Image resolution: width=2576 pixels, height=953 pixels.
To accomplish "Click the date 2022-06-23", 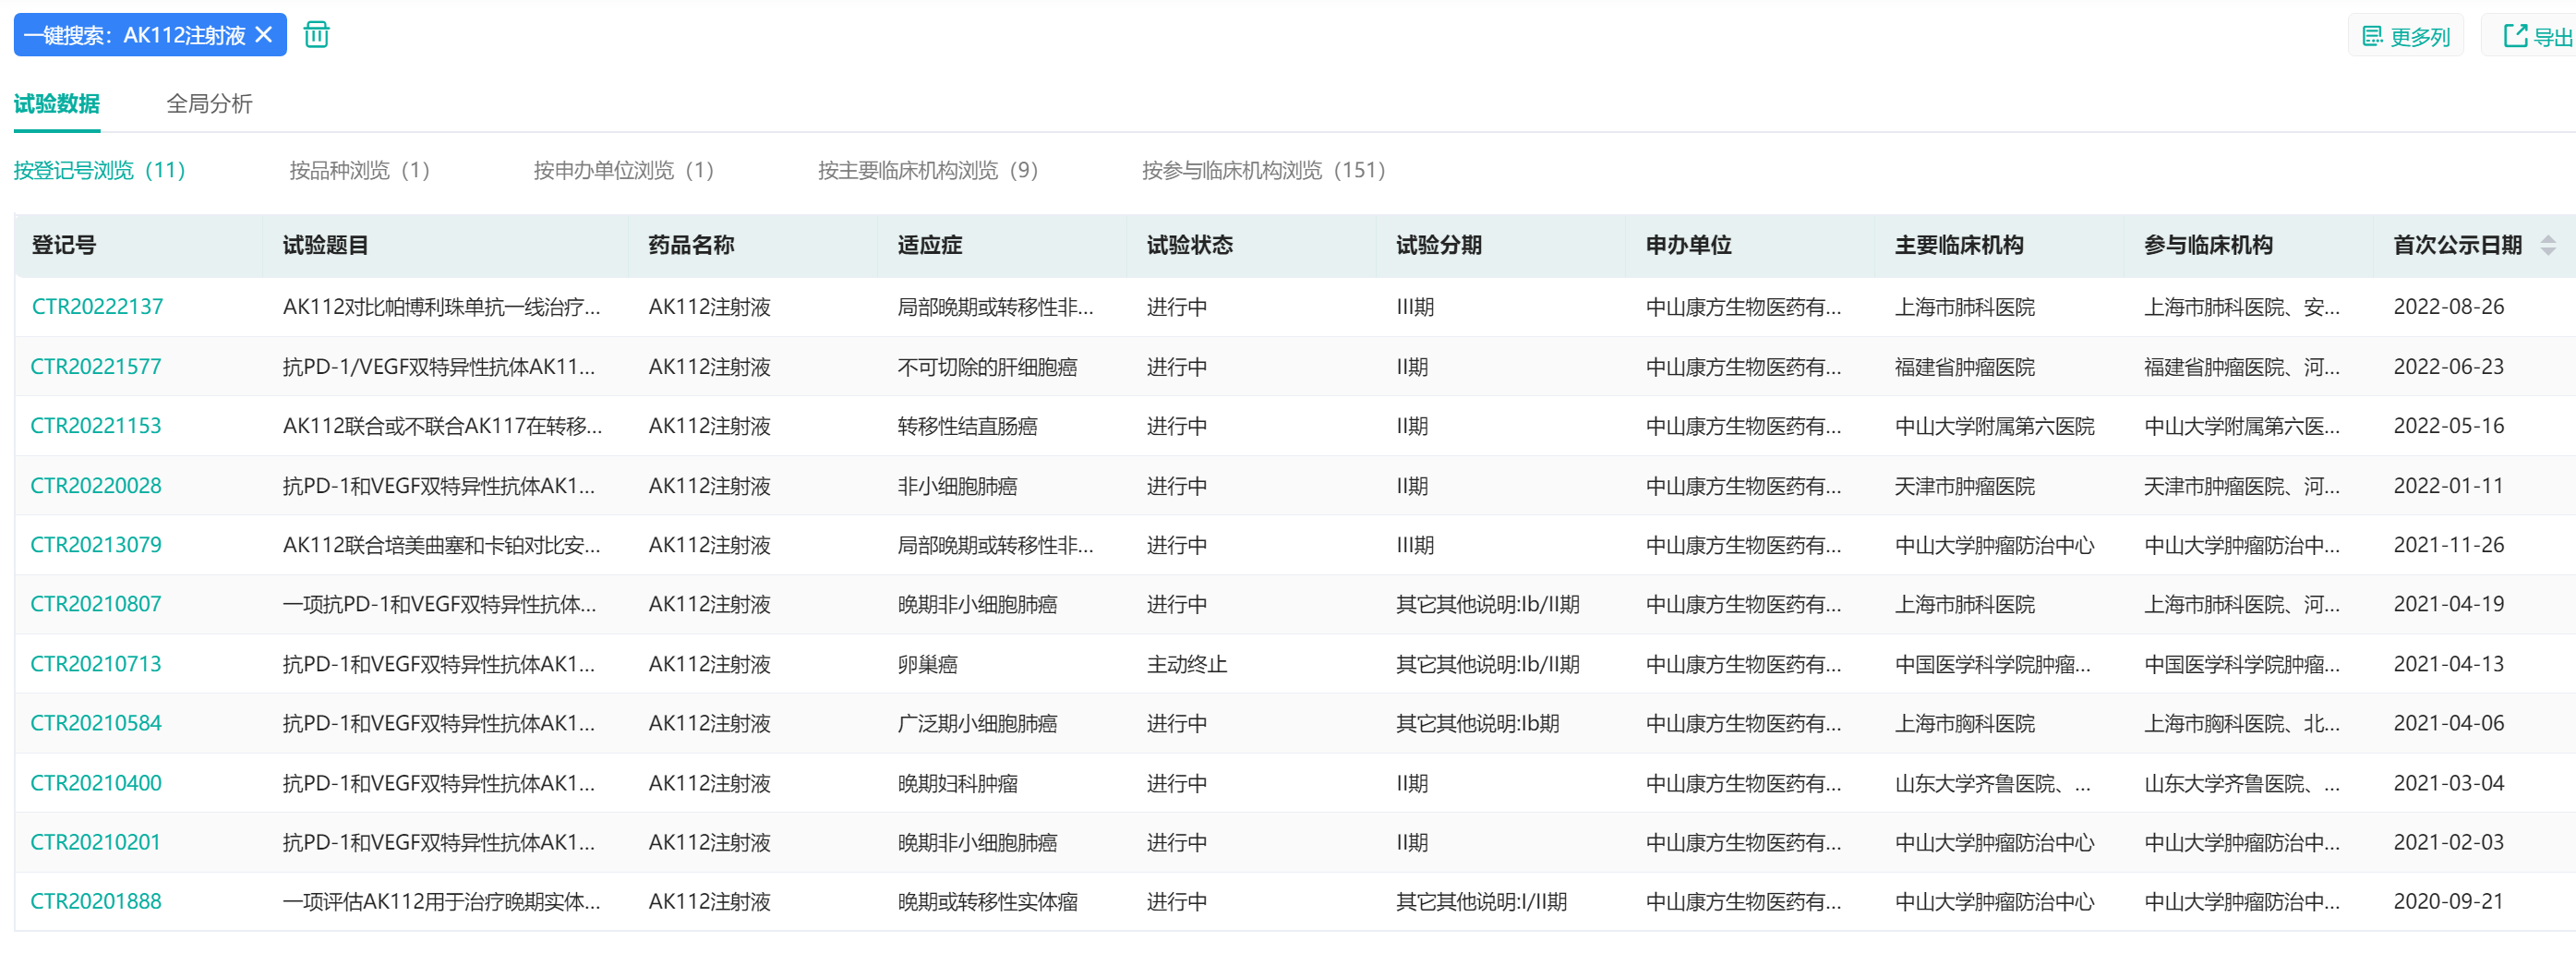I will [2449, 367].
